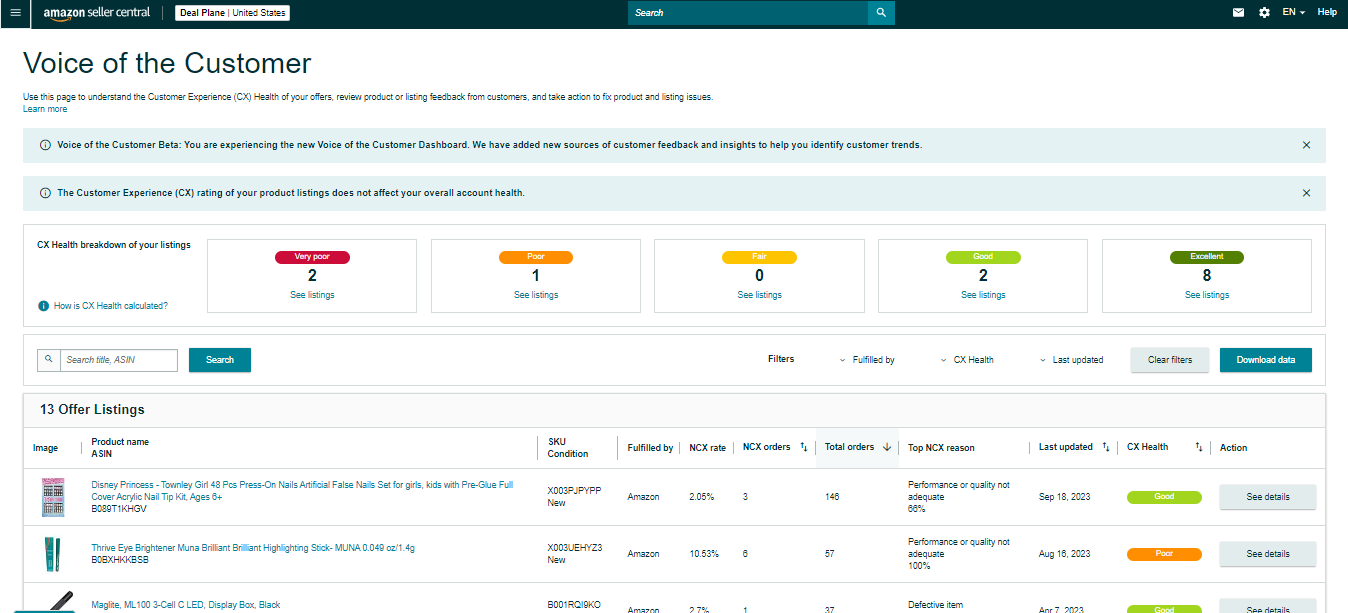Screen dimensions: 1348x613
Task: Sort by Total orders arrow
Action: coord(887,447)
